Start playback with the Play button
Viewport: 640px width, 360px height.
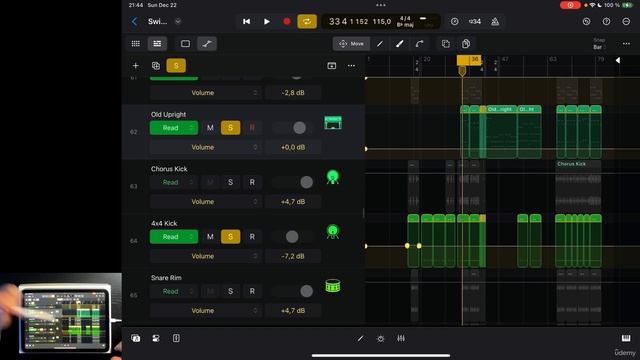[267, 22]
